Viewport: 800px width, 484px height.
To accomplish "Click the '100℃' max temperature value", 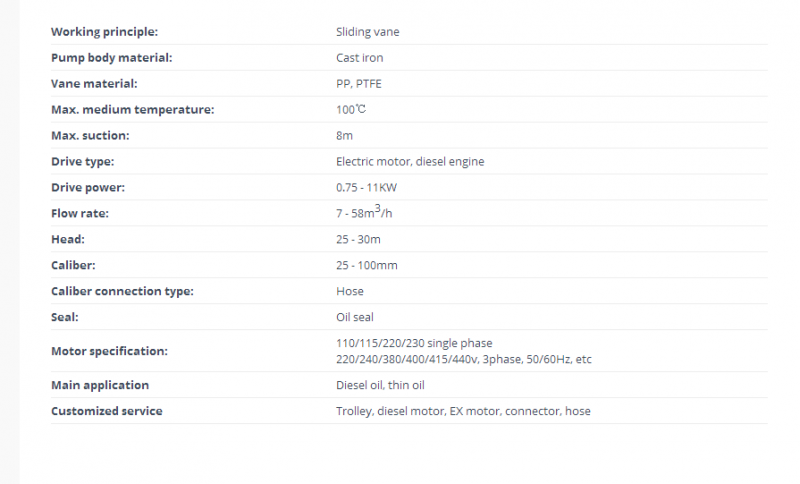I will (x=351, y=109).
